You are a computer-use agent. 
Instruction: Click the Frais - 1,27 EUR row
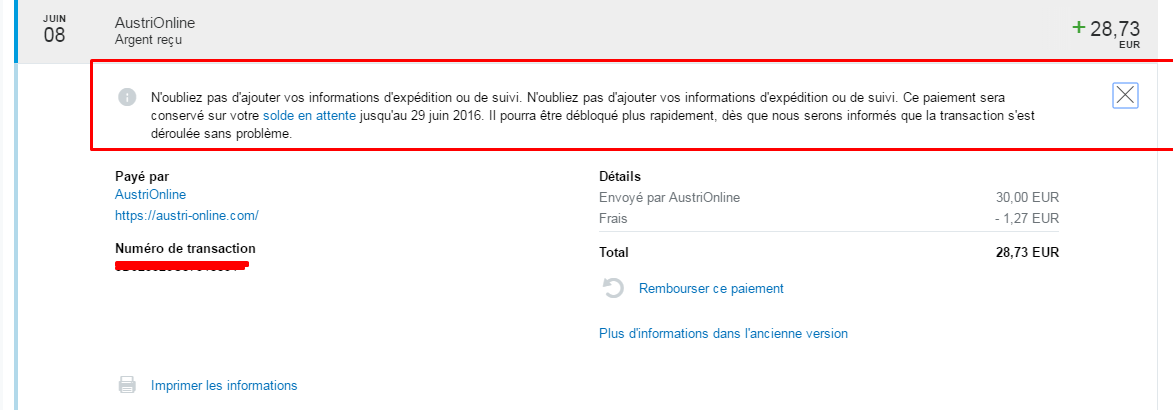coord(829,218)
